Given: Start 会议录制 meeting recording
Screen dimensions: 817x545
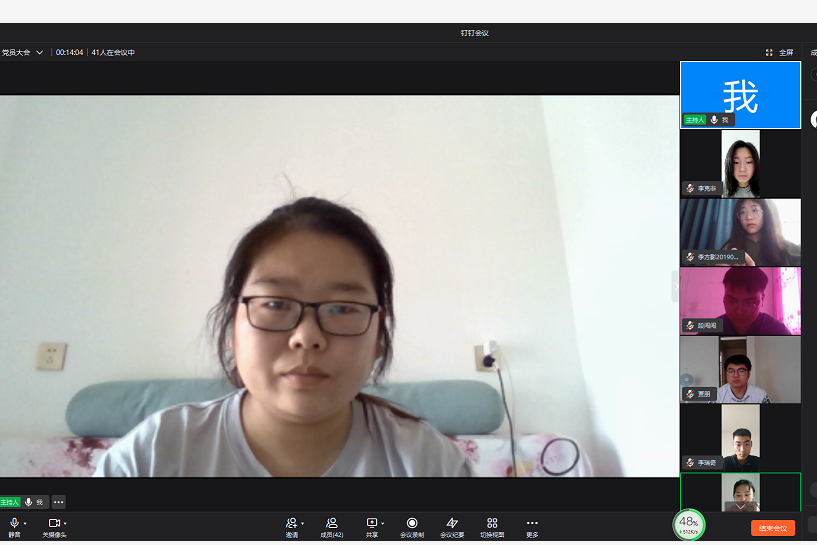Looking at the screenshot, I should 412,524.
